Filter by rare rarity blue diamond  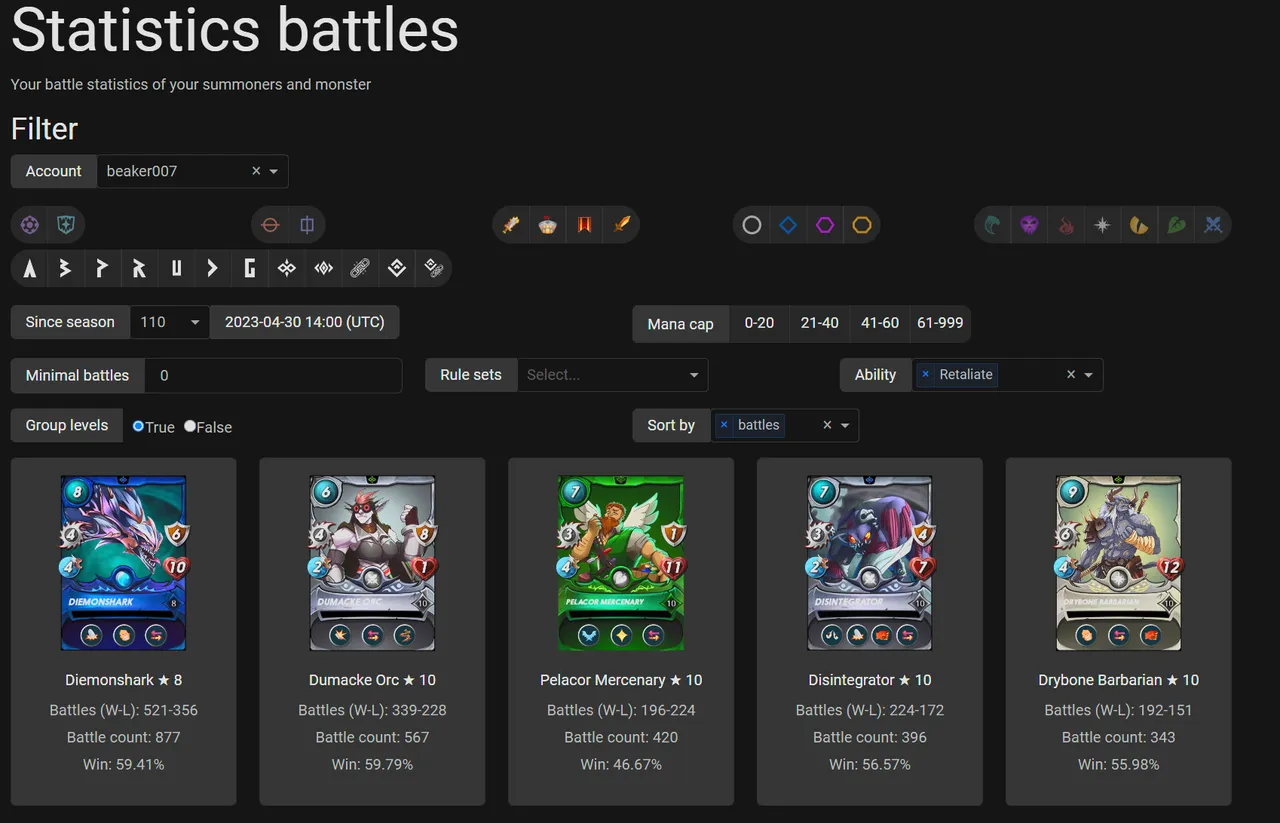788,225
